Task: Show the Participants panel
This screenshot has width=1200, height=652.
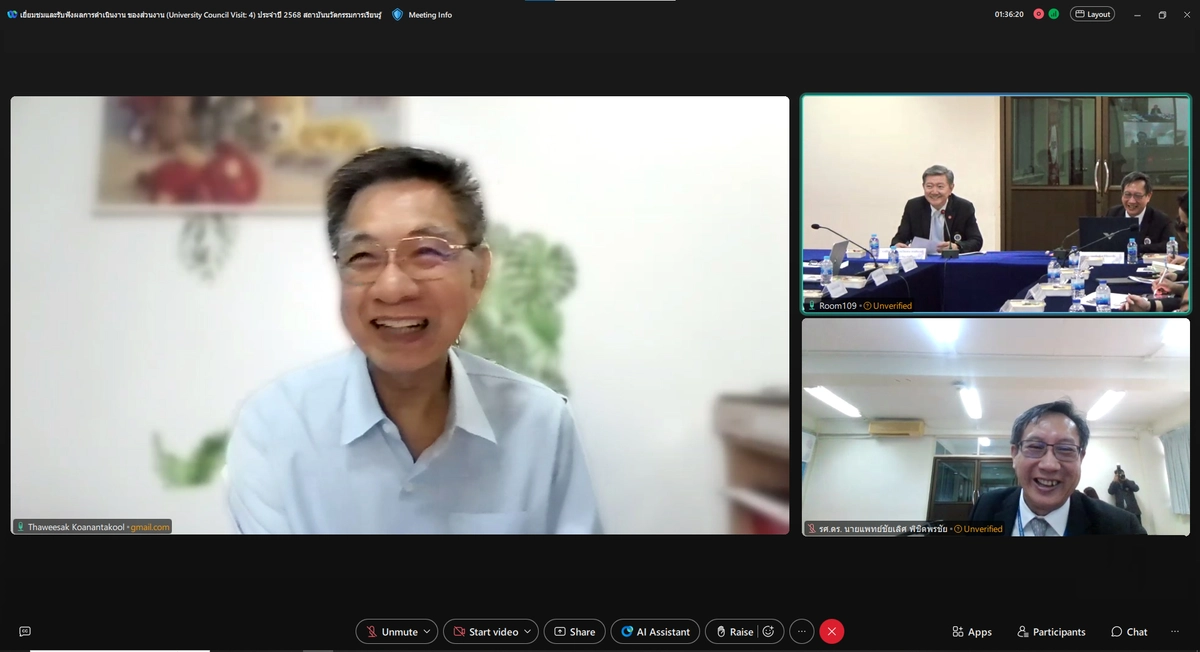Action: (1051, 632)
